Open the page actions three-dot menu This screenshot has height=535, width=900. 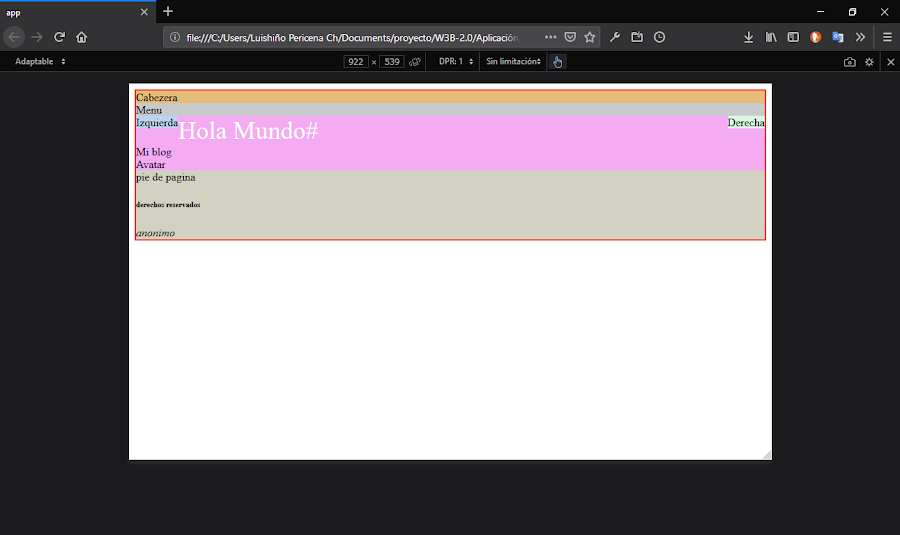550,37
